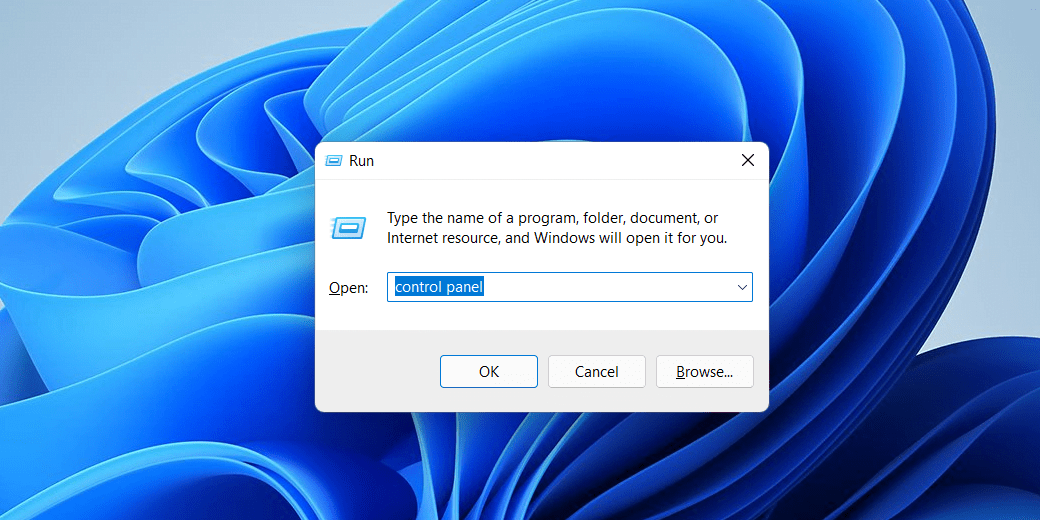Click the "Open:" label

[x=349, y=288]
